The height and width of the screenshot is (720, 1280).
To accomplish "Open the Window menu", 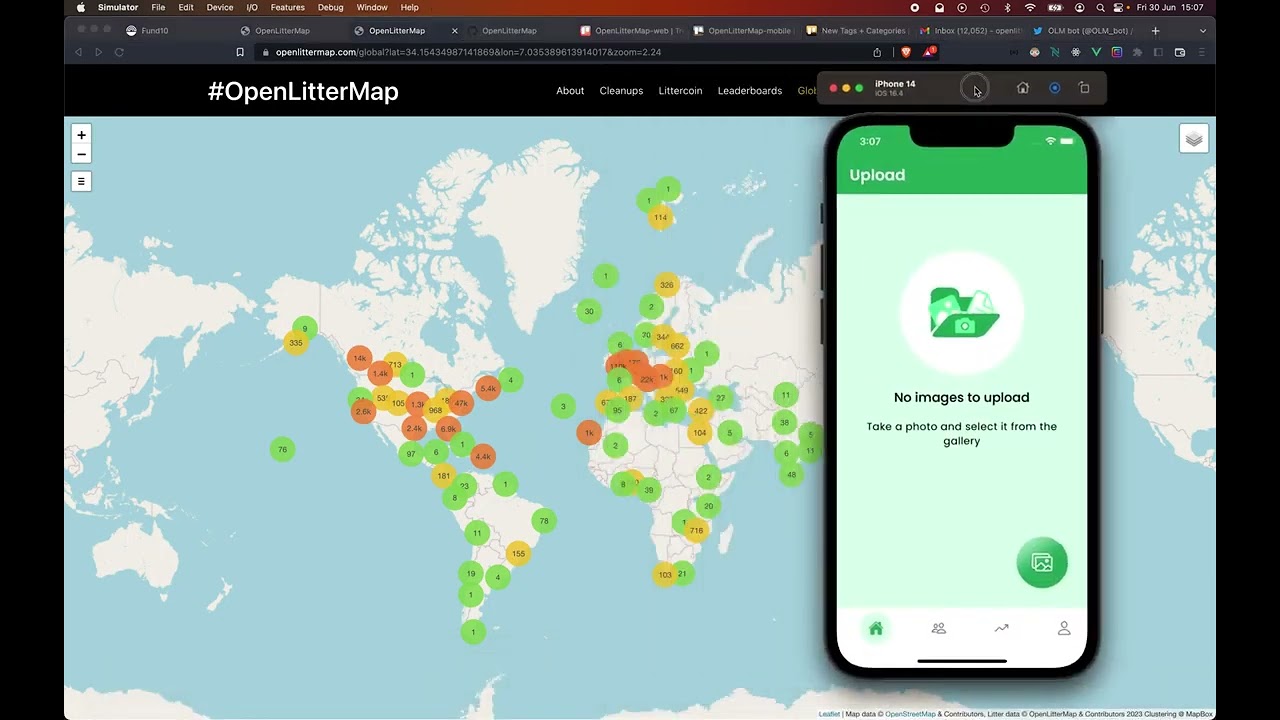I will (x=372, y=7).
